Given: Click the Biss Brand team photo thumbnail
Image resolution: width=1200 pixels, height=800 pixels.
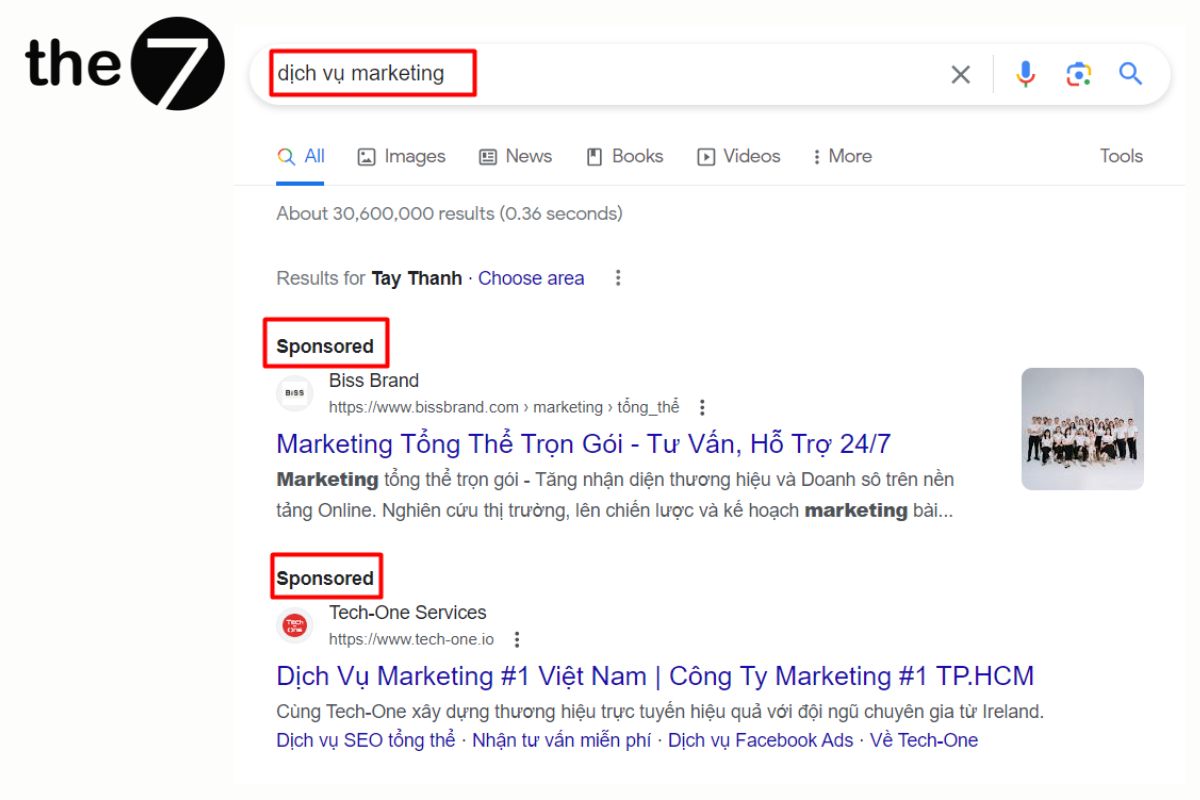Looking at the screenshot, I should (1082, 428).
